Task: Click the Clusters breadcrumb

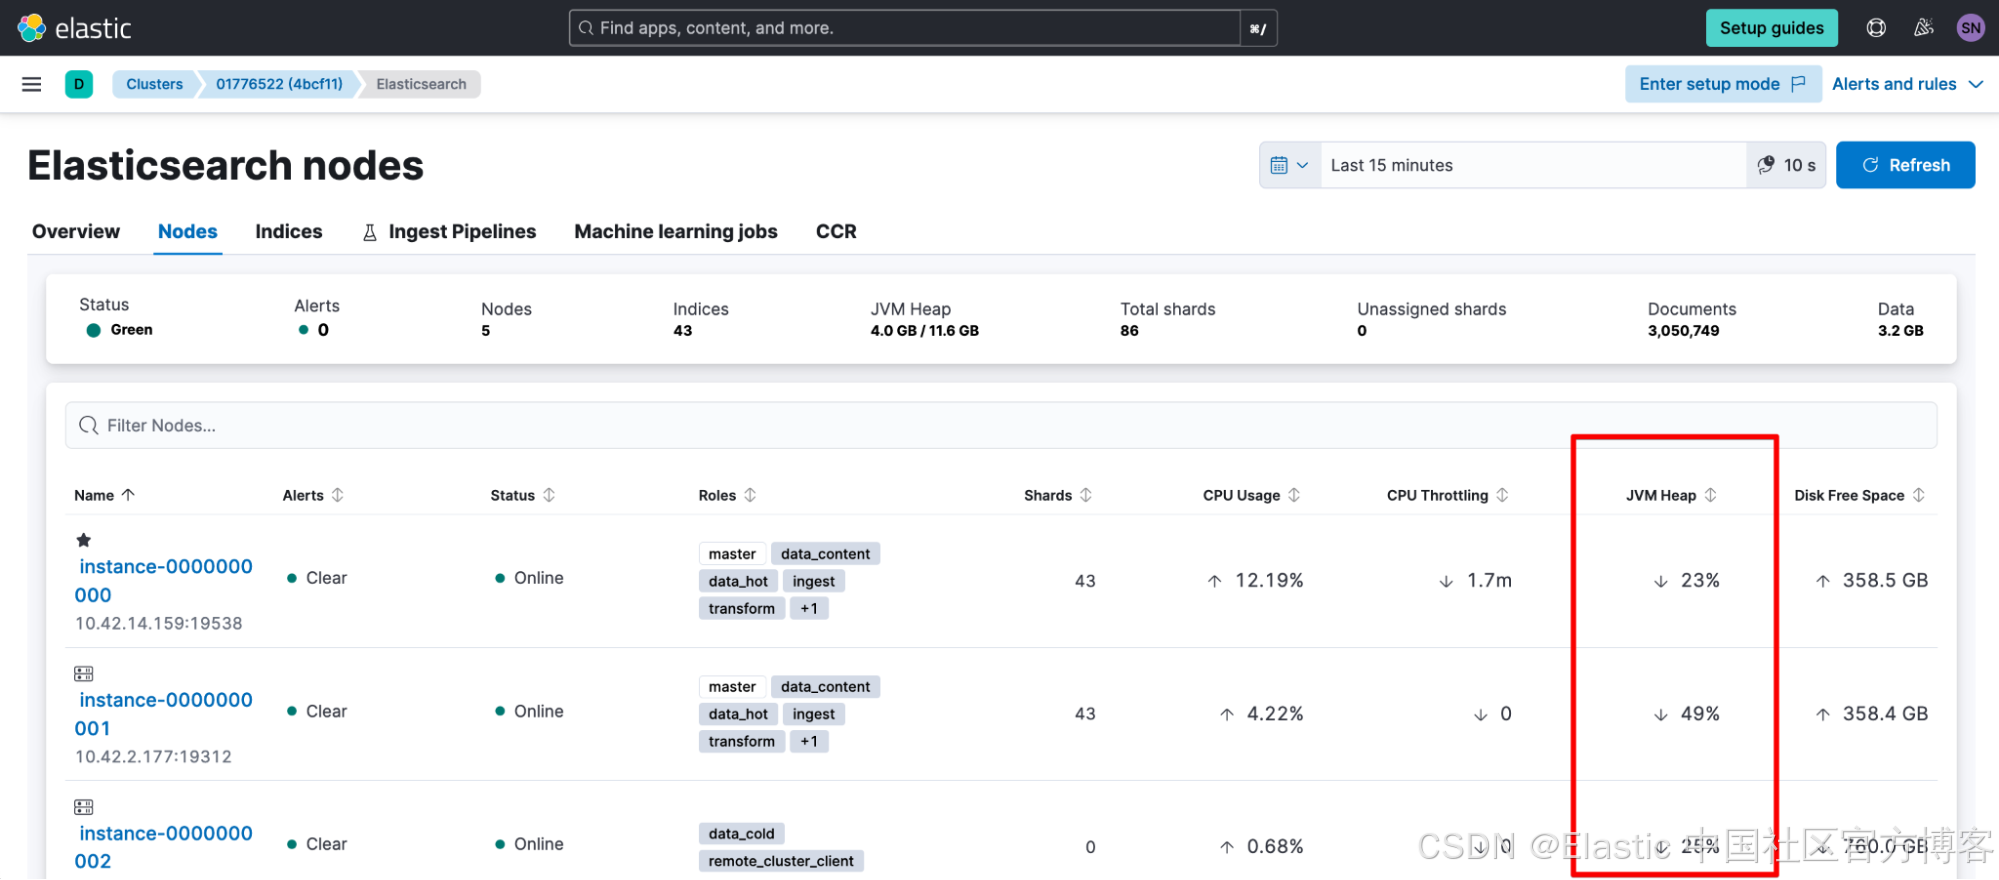Action: [x=154, y=84]
